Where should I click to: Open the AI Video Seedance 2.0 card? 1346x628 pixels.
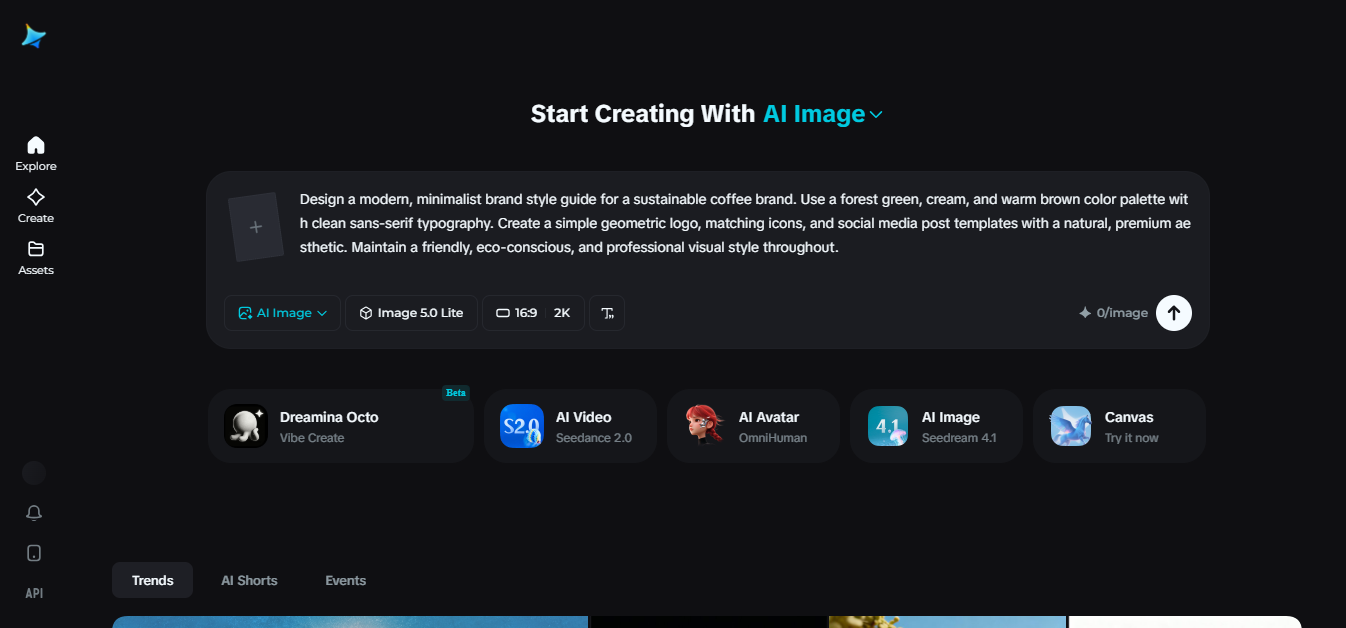[570, 426]
